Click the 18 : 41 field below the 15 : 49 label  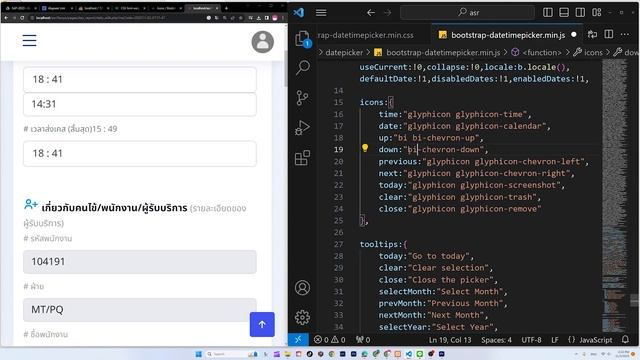point(140,153)
